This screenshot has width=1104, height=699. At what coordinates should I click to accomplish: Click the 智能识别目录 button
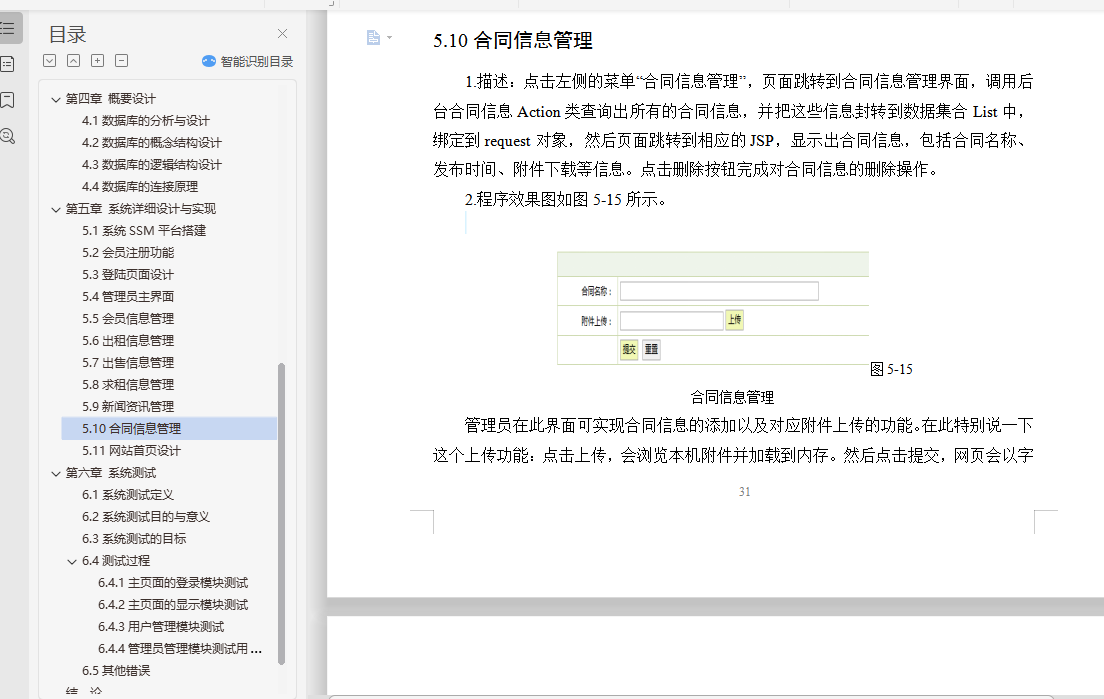(247, 61)
